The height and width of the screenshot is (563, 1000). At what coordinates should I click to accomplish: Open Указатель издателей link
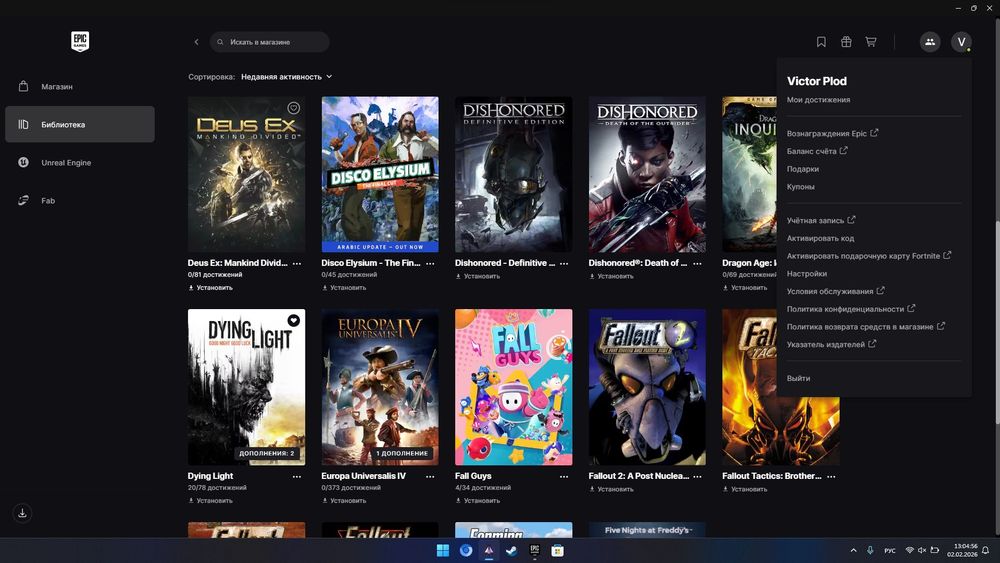click(x=831, y=344)
